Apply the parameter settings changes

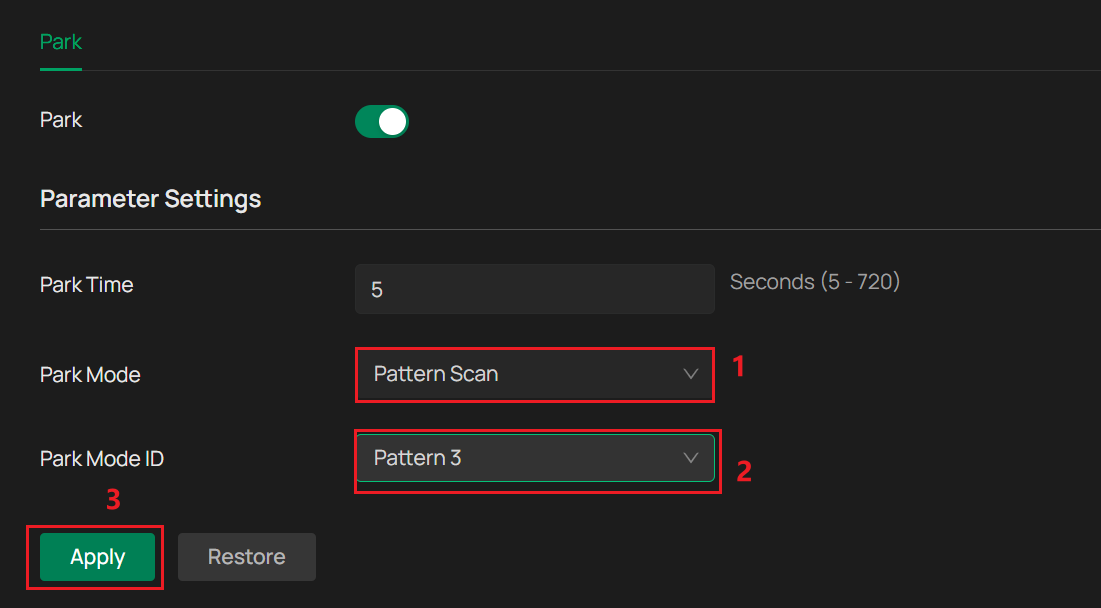coord(95,557)
